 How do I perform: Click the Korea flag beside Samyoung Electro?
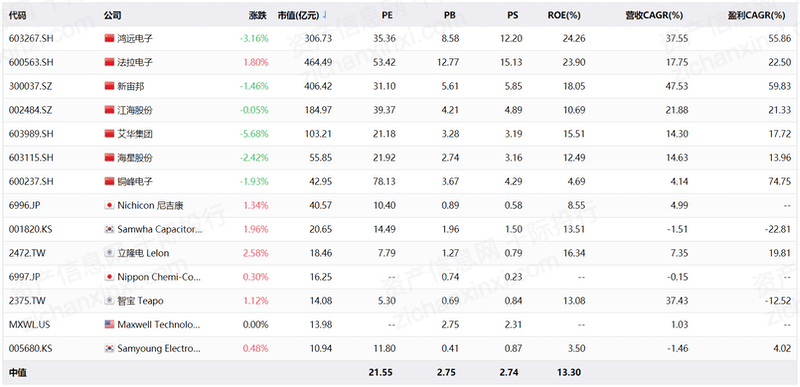tap(109, 349)
